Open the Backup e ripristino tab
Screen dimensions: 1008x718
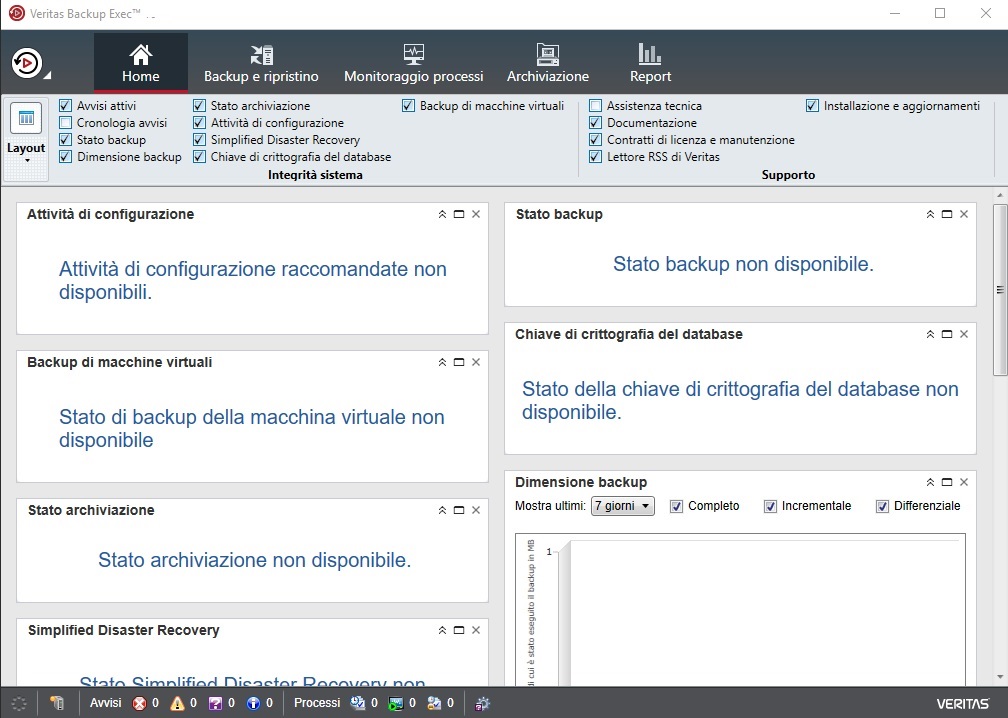tap(261, 62)
